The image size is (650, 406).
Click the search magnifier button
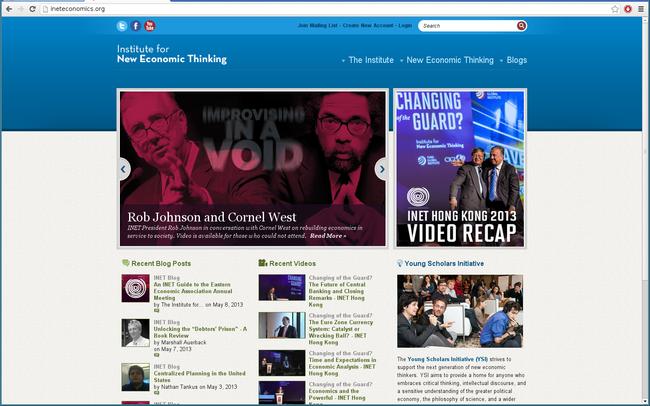[x=521, y=26]
